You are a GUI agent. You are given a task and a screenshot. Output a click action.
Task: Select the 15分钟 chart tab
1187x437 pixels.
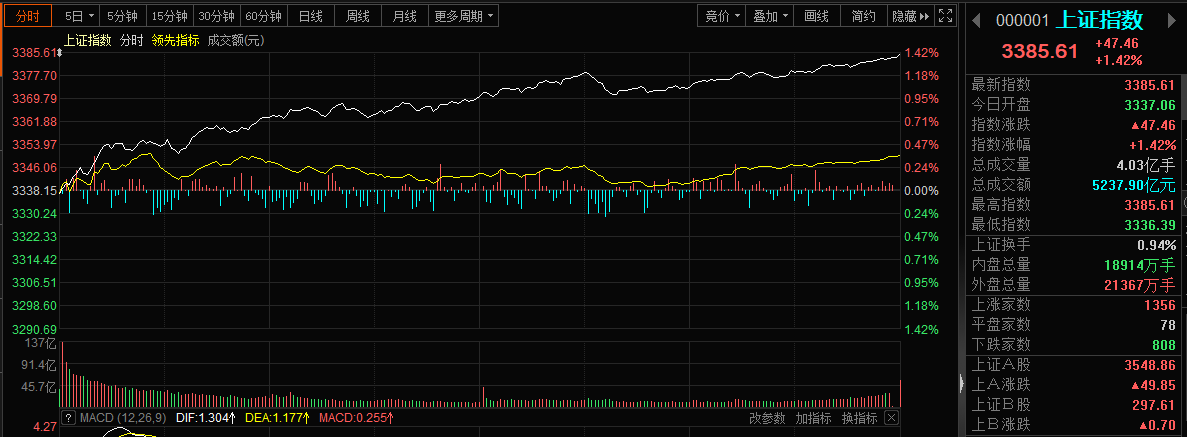tap(169, 16)
